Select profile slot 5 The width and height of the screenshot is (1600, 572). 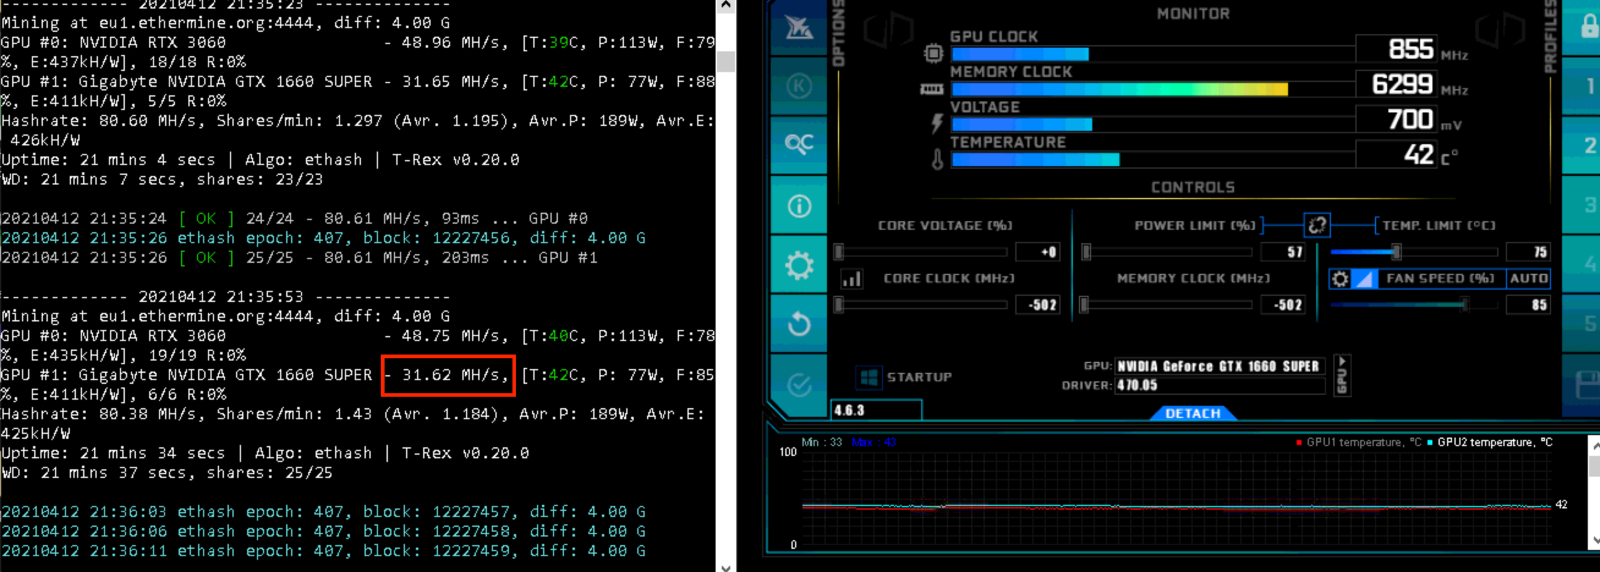1588,324
